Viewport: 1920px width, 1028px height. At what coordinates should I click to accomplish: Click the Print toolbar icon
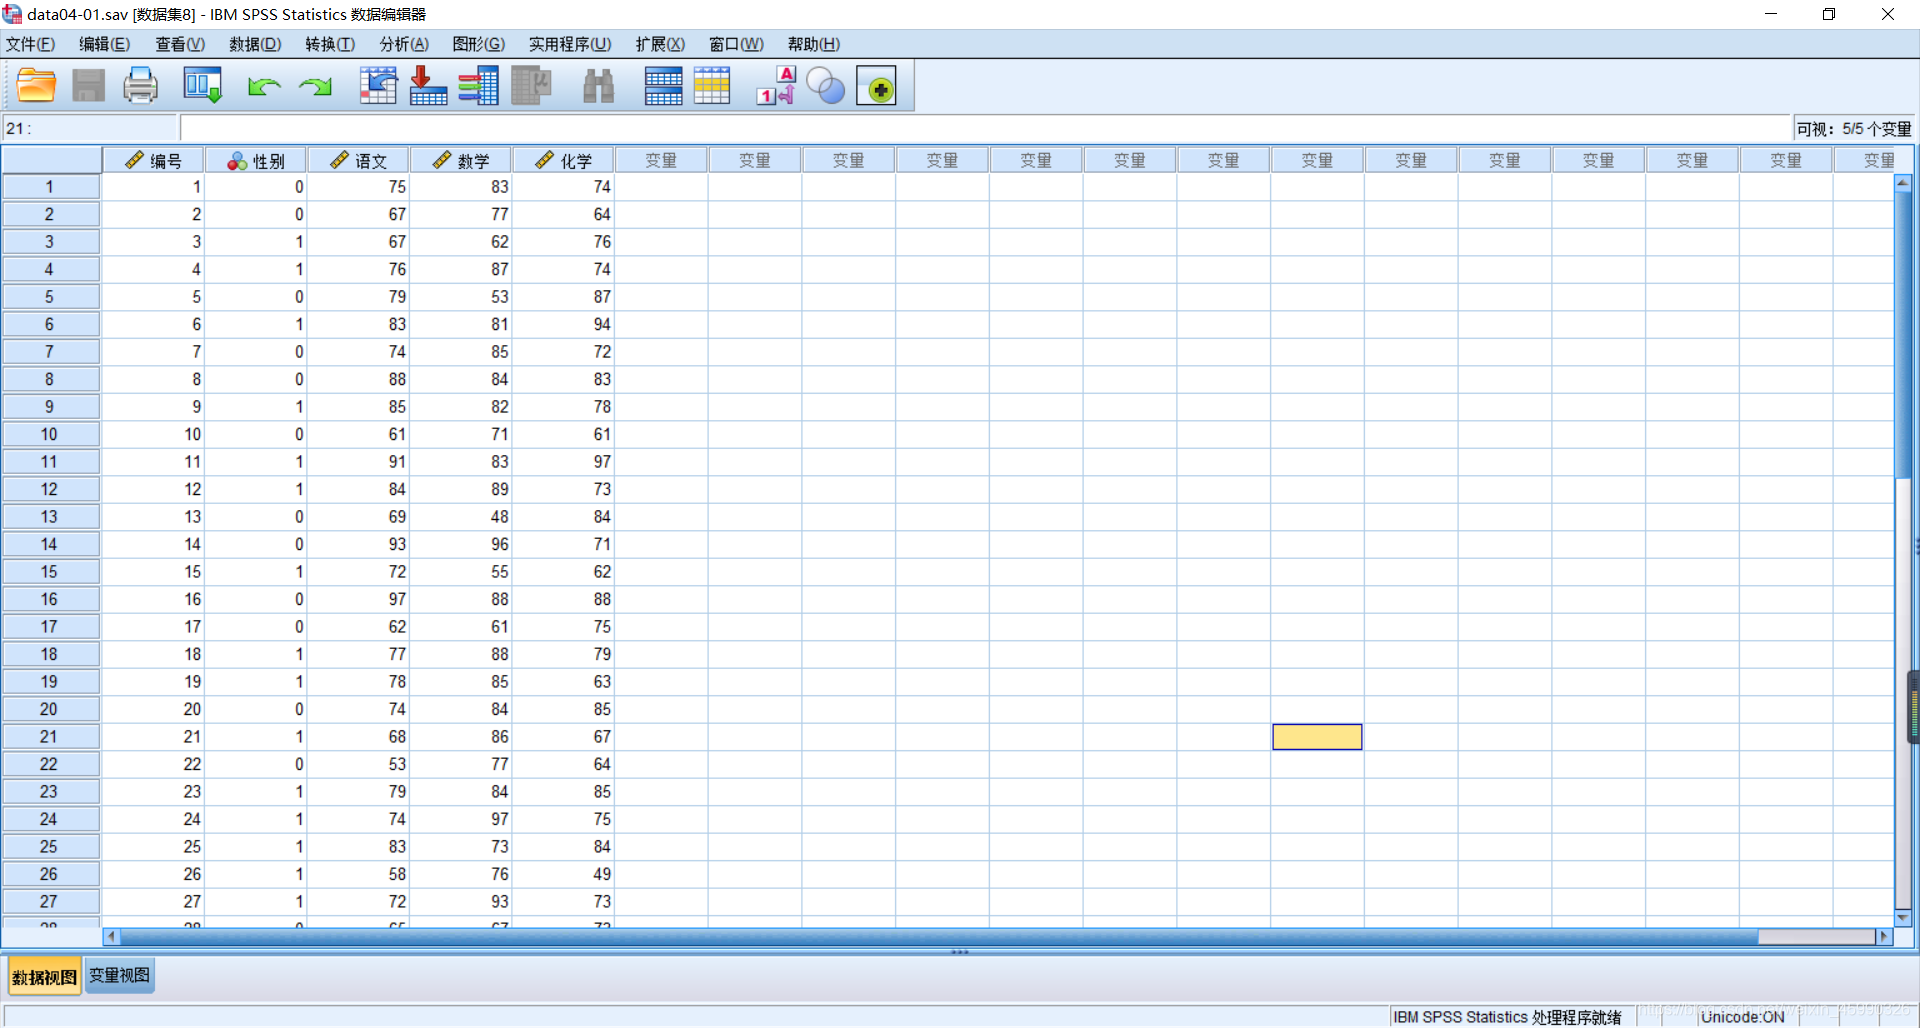[140, 86]
